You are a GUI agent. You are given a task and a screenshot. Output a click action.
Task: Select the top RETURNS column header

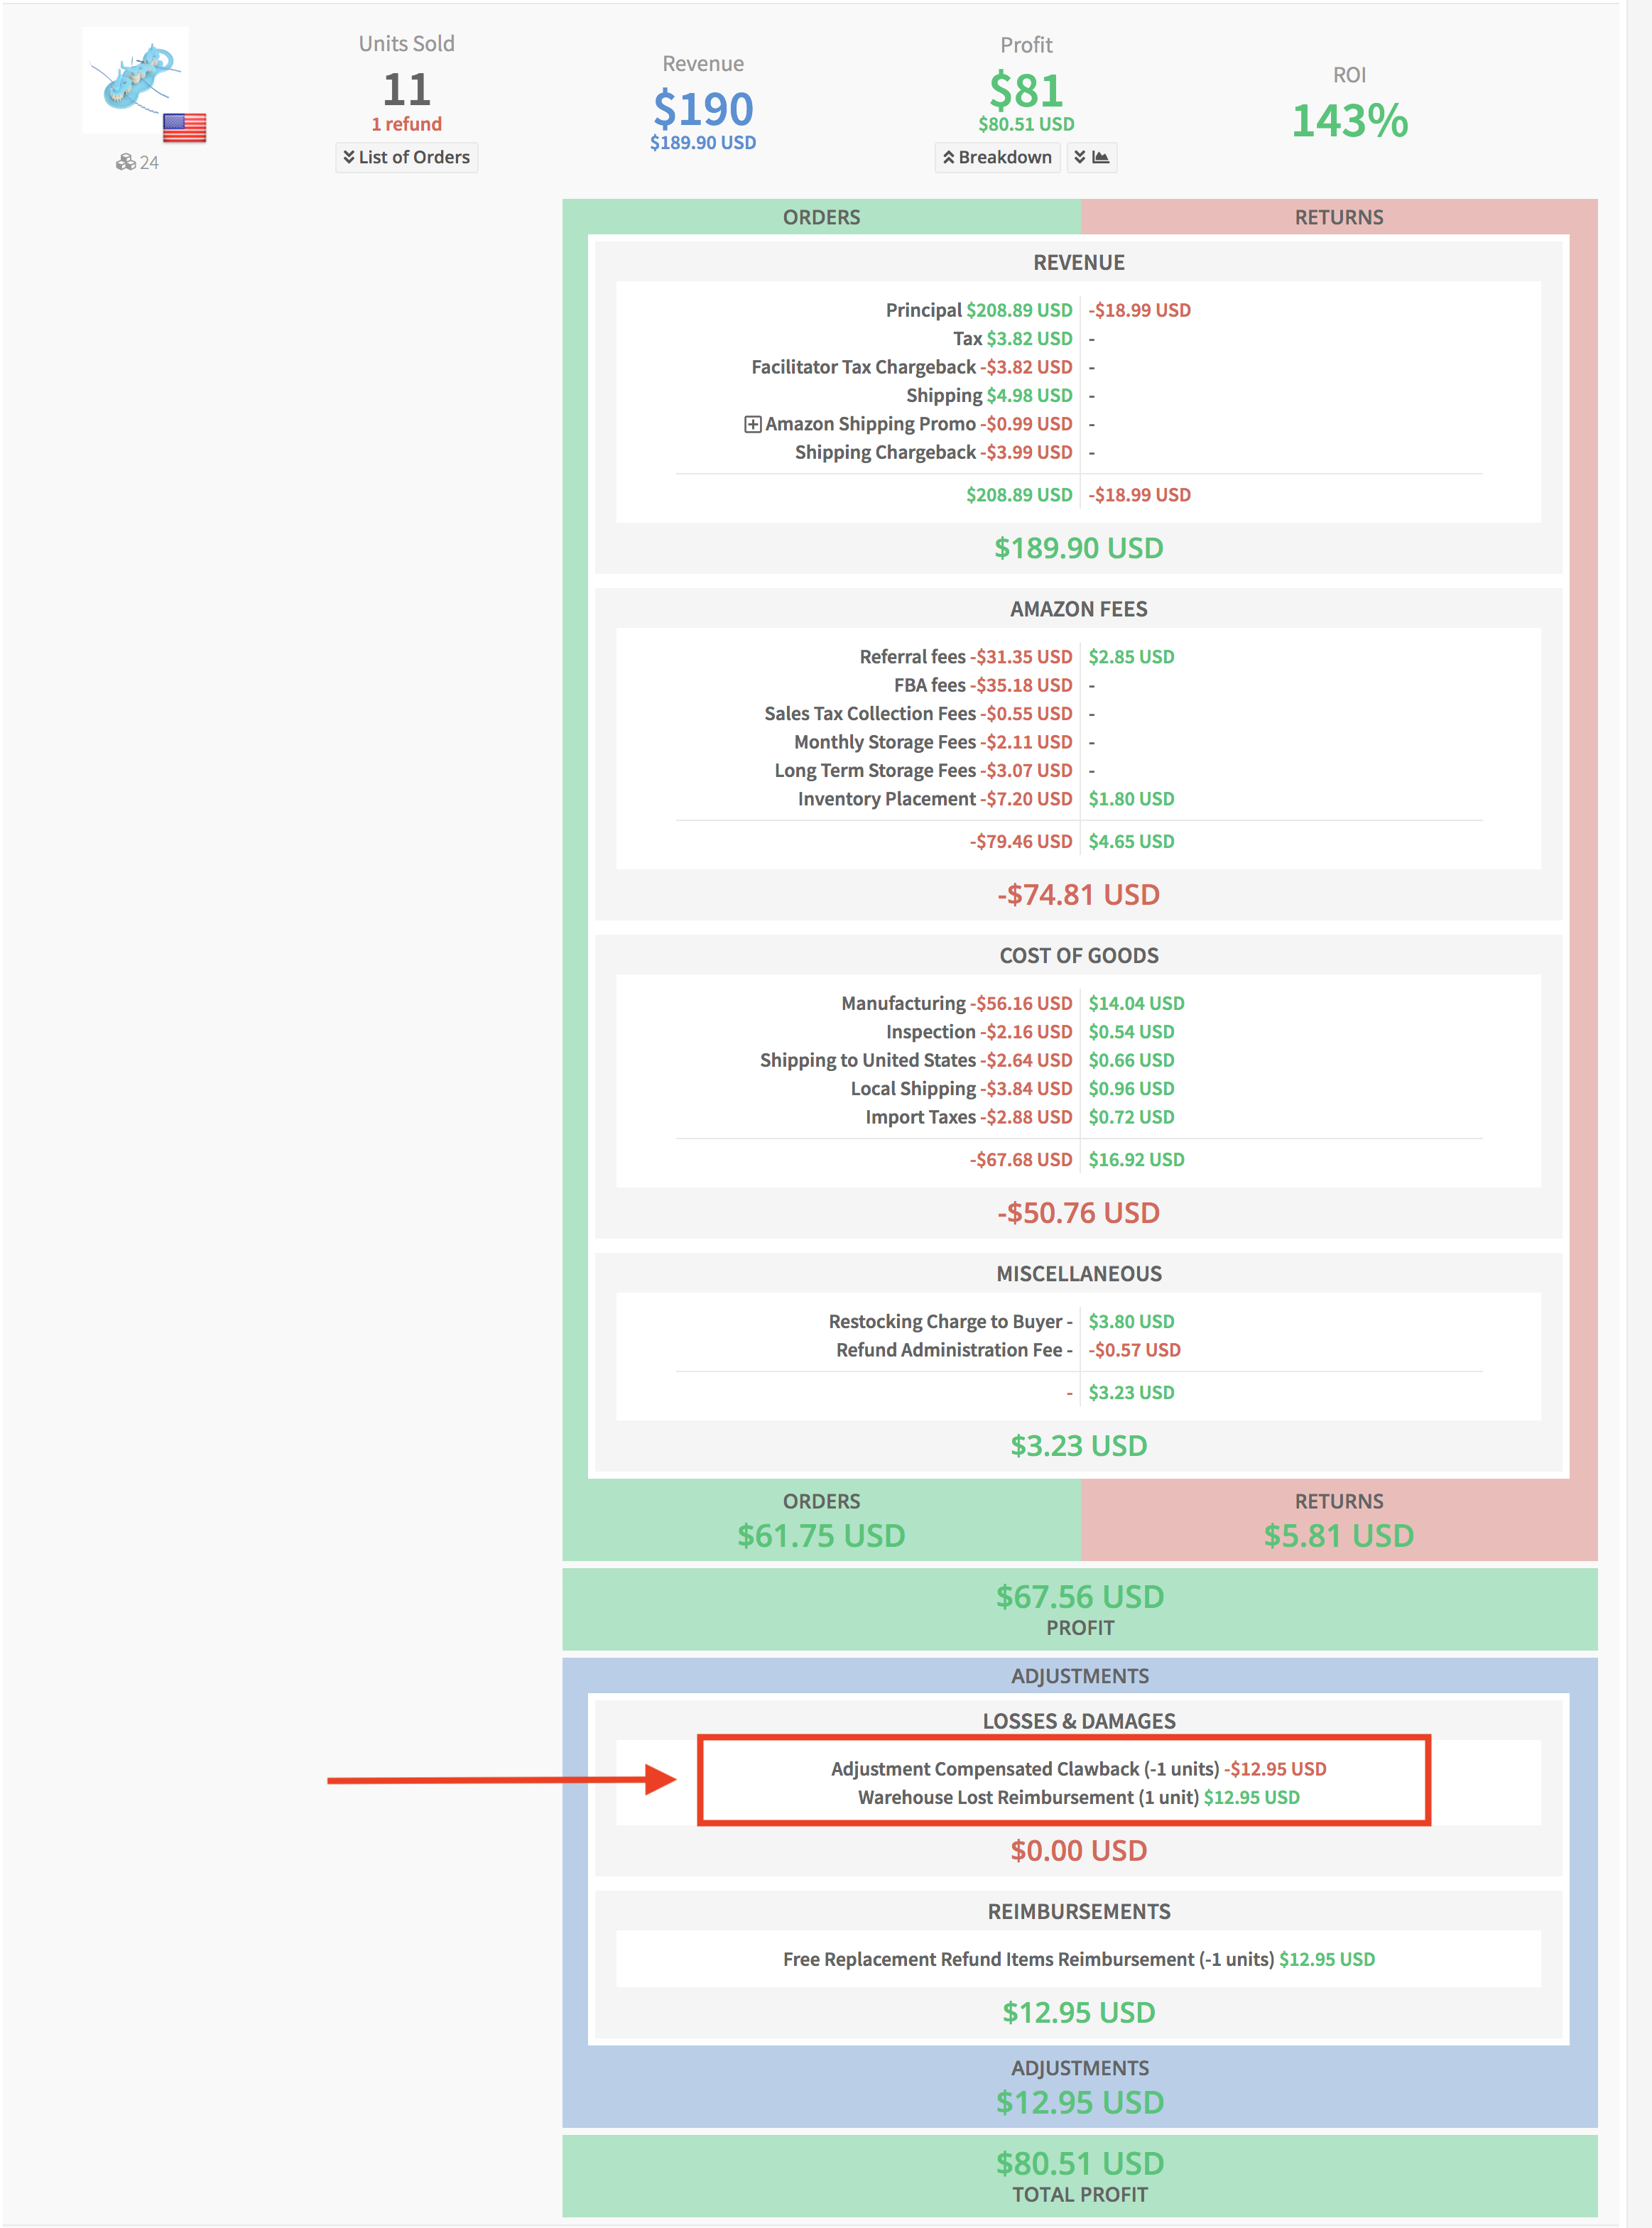click(x=1338, y=217)
